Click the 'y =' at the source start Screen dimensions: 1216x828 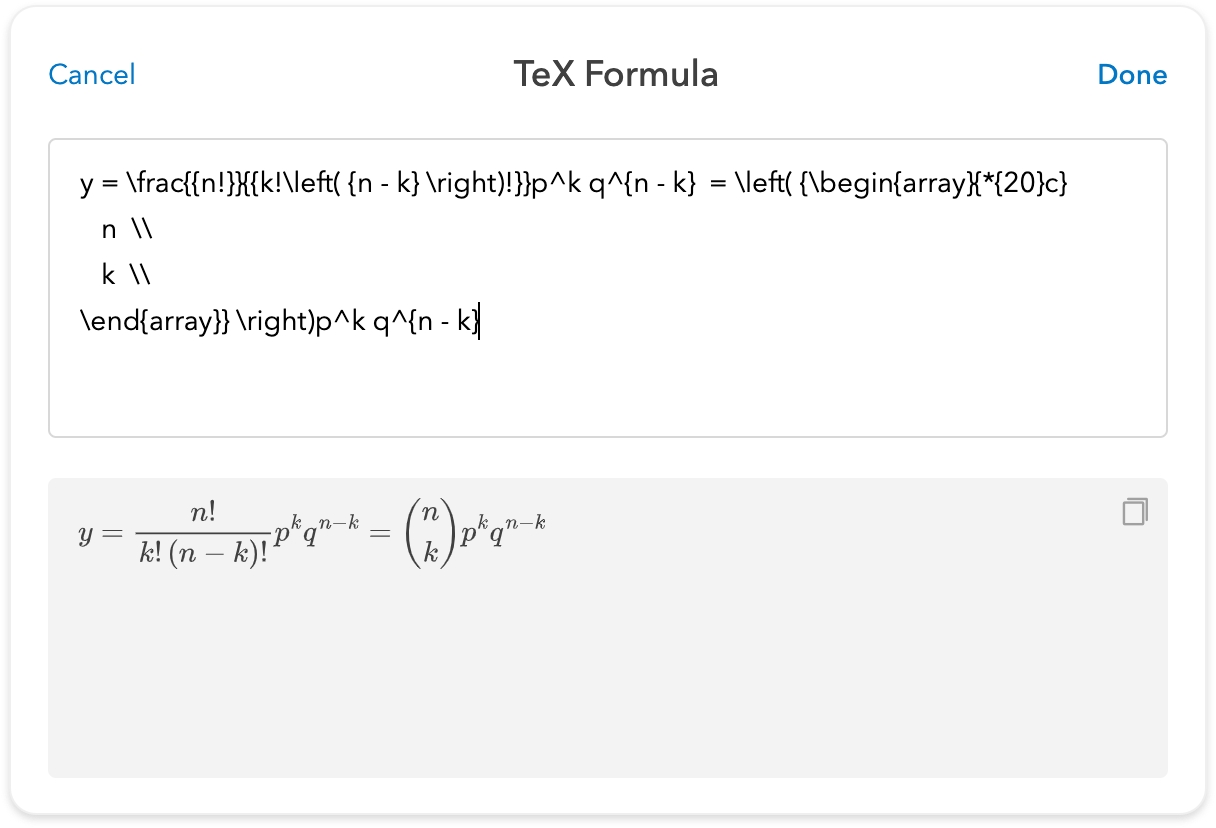(x=96, y=185)
